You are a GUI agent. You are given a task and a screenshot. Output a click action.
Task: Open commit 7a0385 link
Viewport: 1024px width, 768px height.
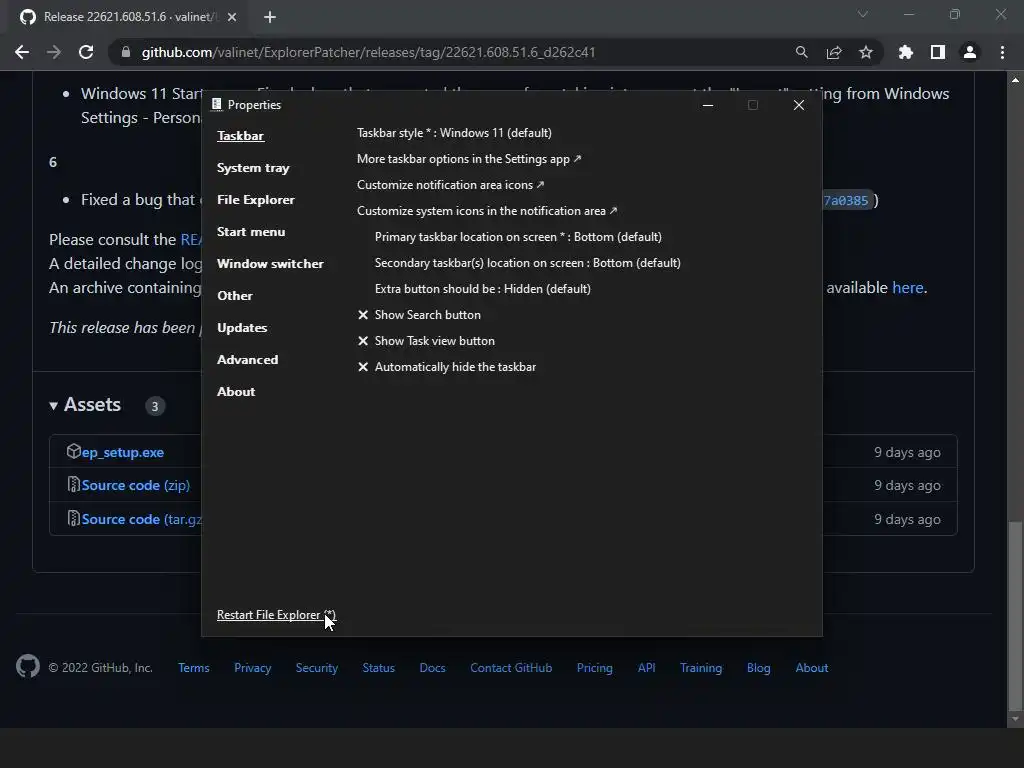846,200
